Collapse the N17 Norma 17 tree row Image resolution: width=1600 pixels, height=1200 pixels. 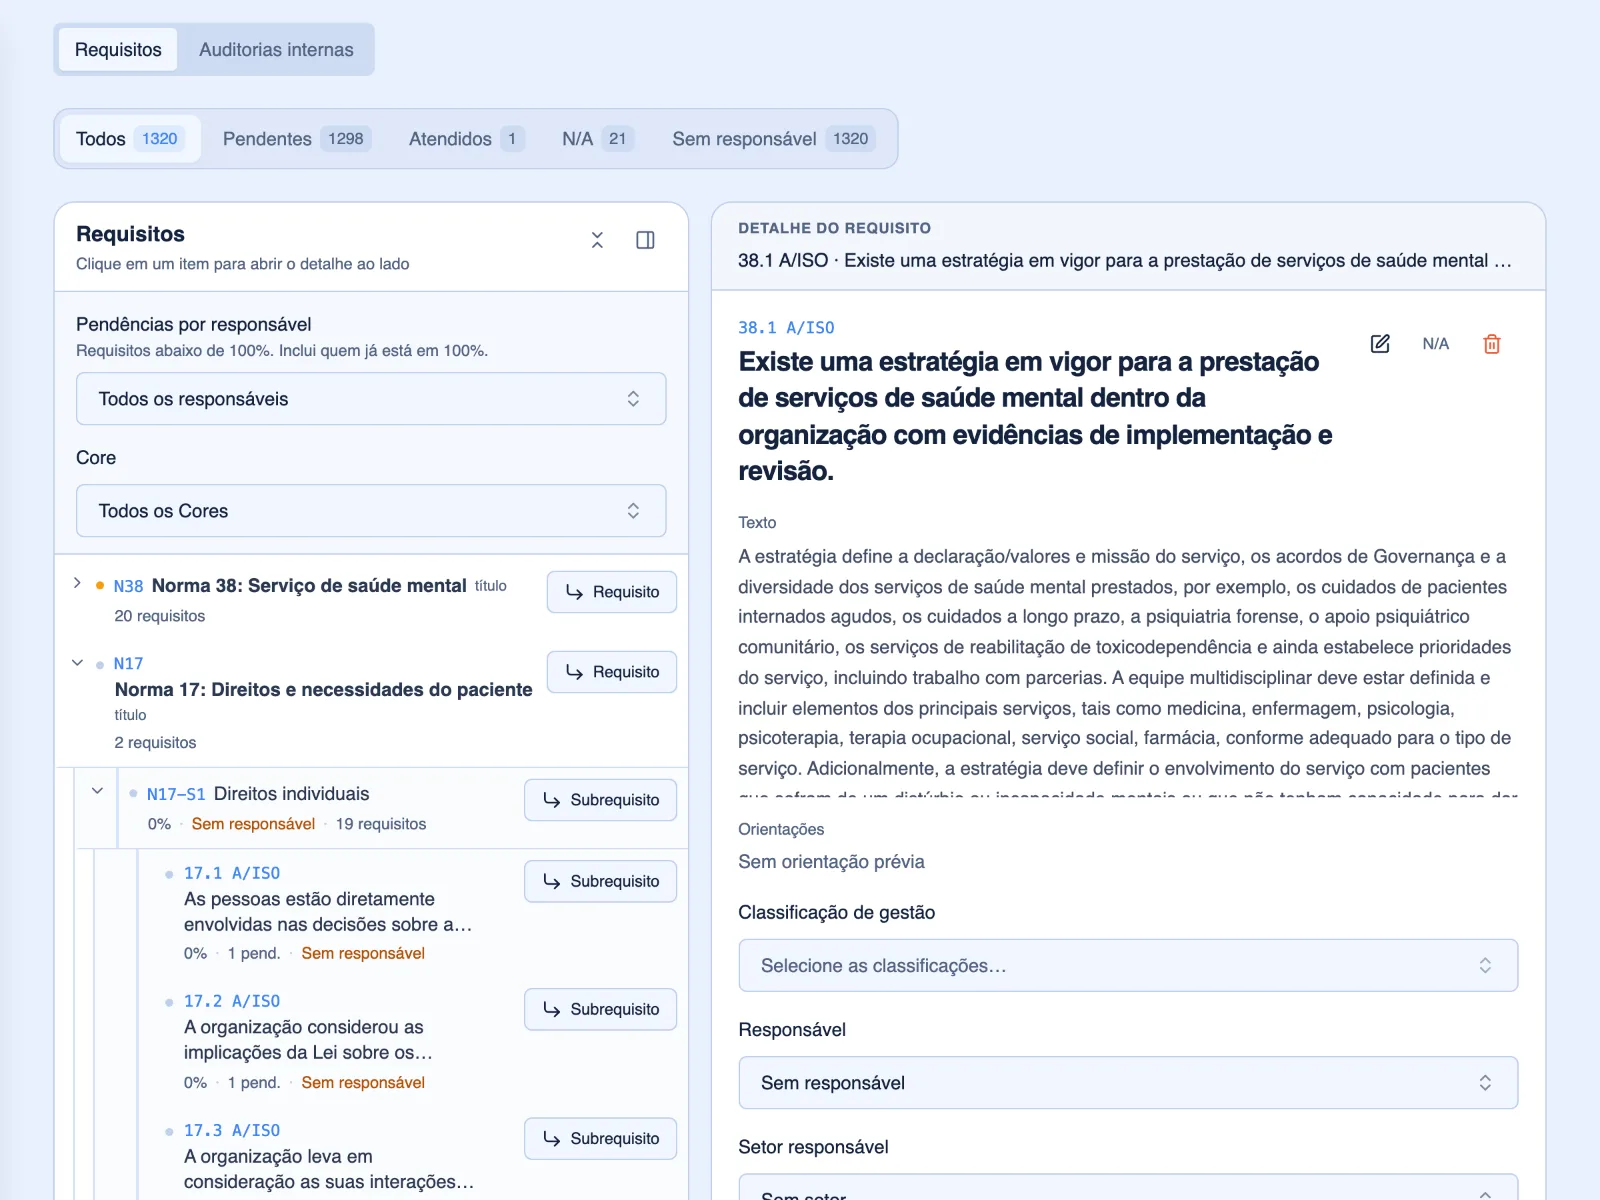[77, 663]
